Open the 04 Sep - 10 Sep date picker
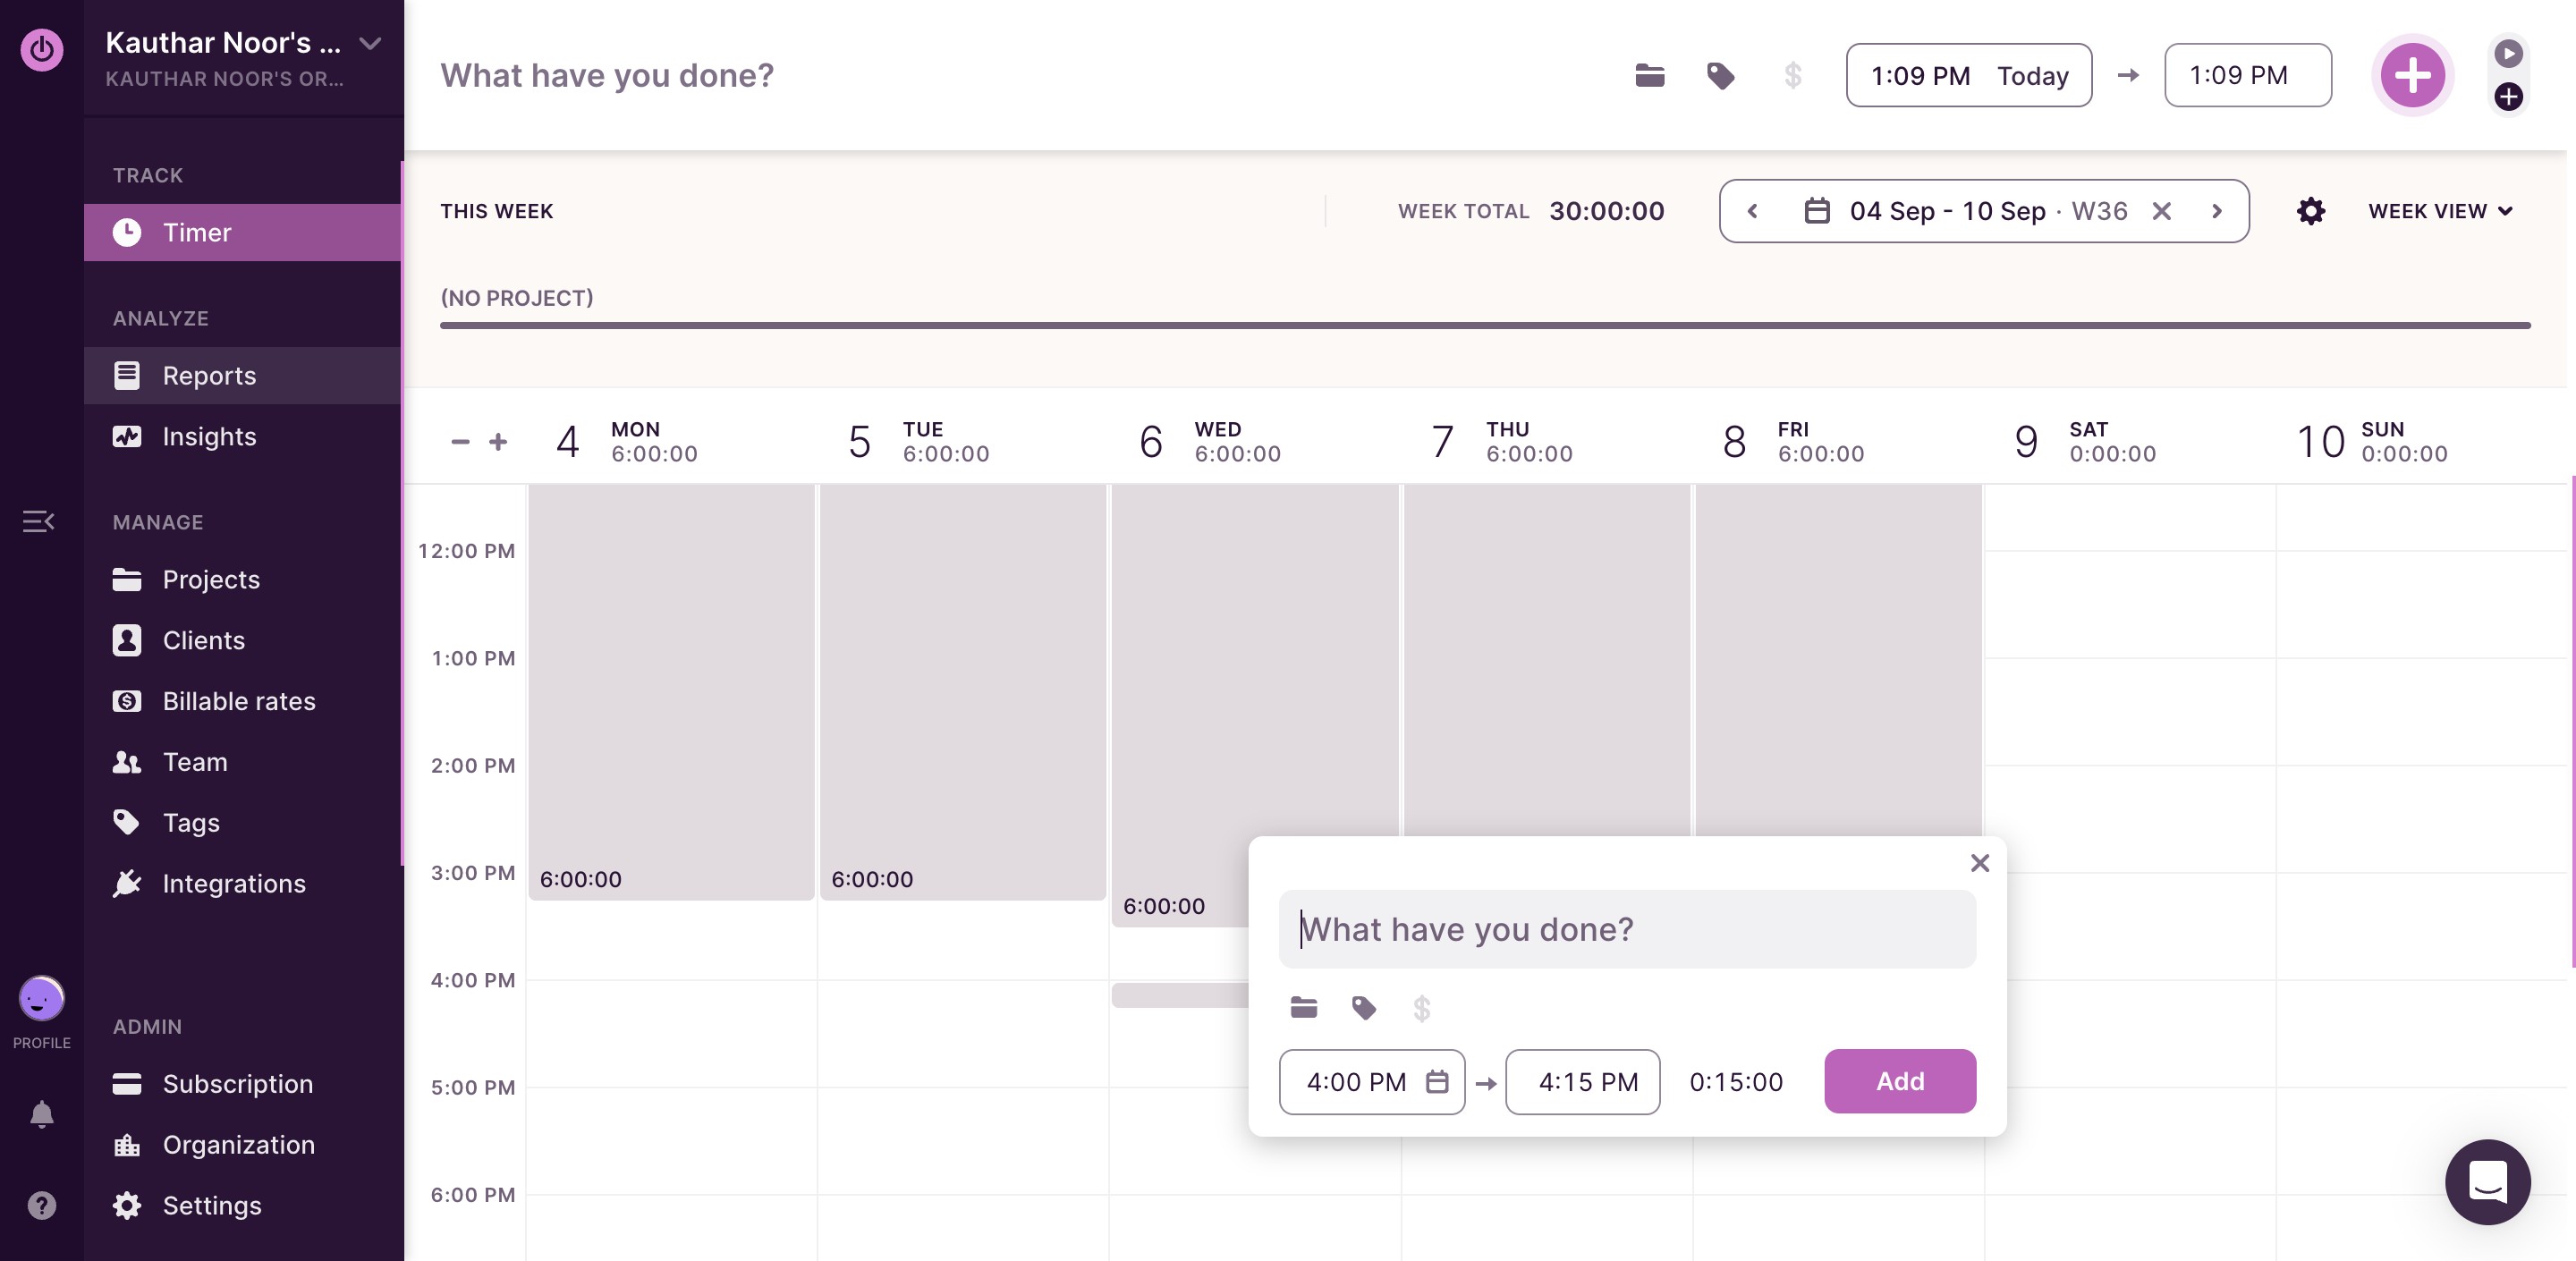This screenshot has height=1261, width=2576. pos(1946,211)
